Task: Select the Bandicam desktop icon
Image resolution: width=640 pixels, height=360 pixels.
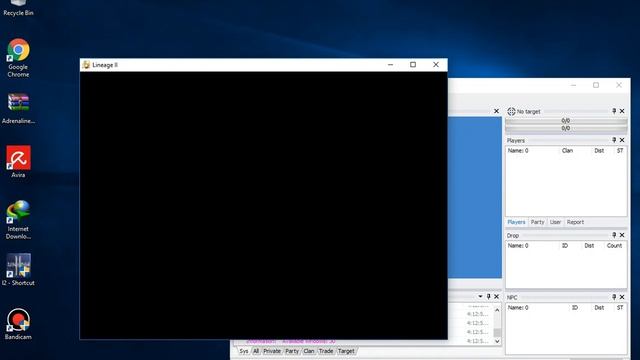Action: point(18,324)
